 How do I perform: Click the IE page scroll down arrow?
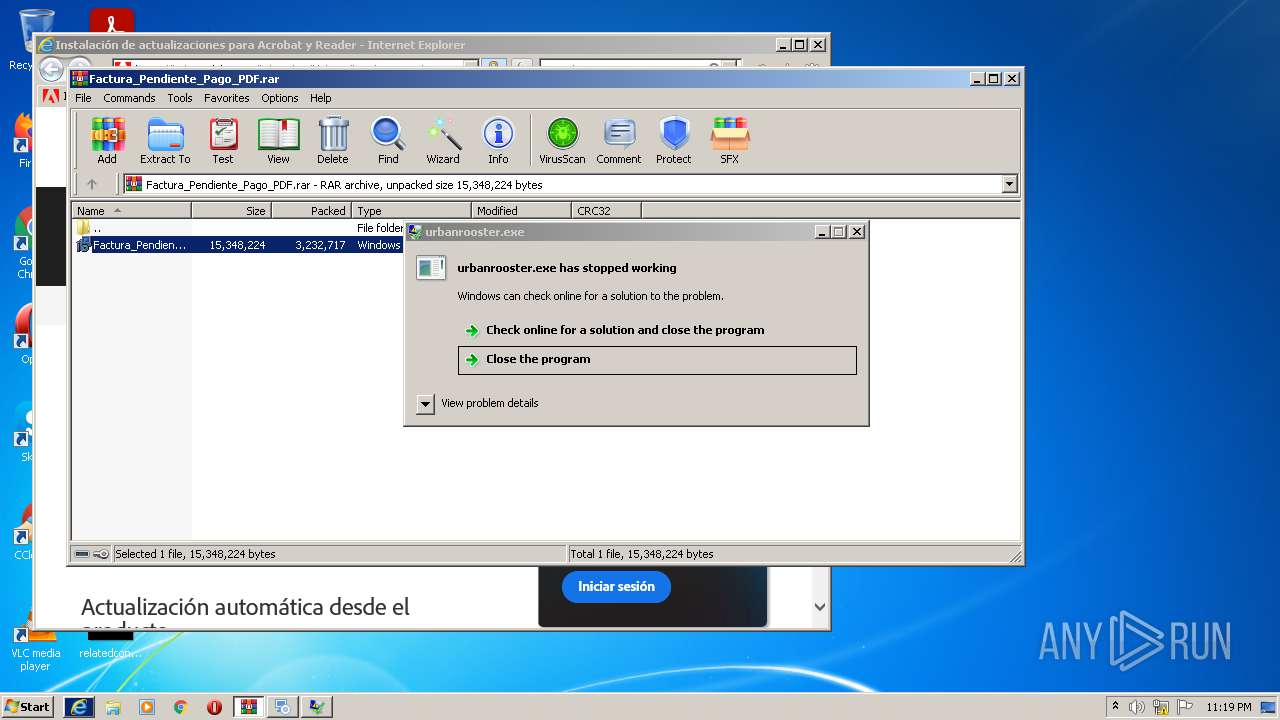pos(820,606)
